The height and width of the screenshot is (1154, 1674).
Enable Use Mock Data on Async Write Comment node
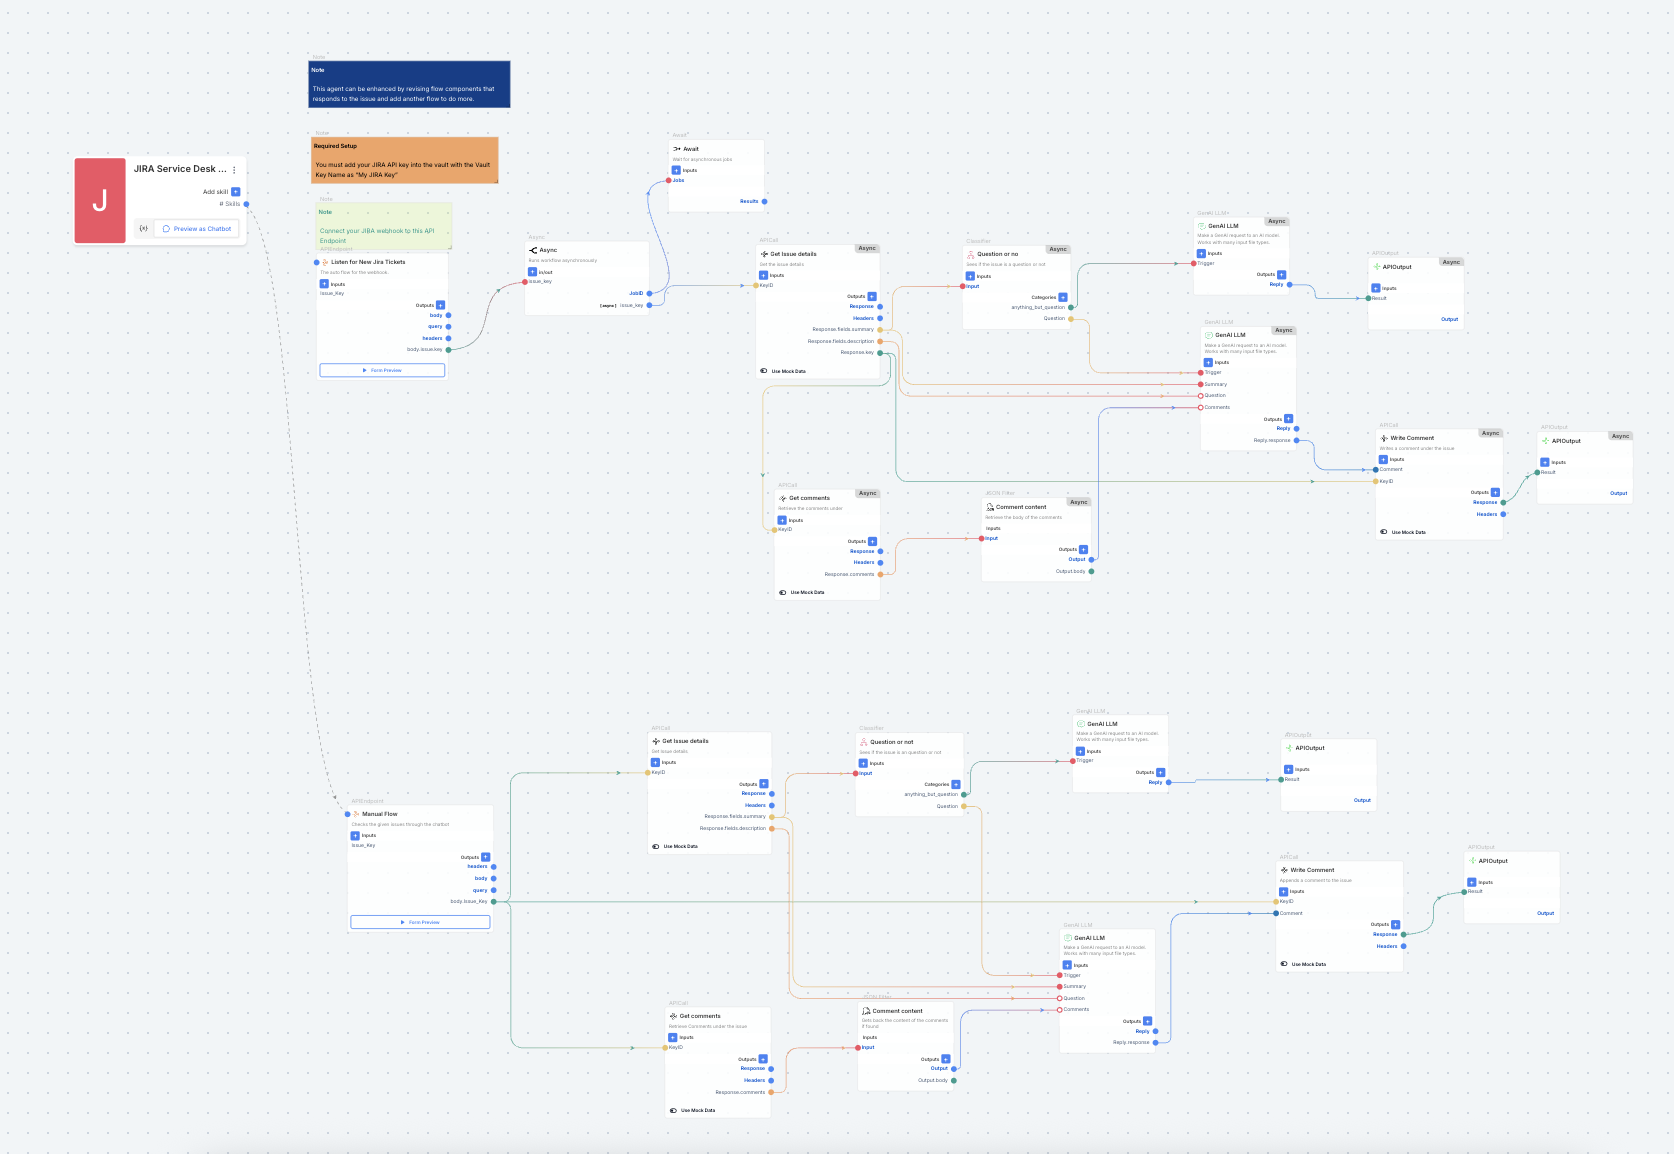click(1384, 532)
